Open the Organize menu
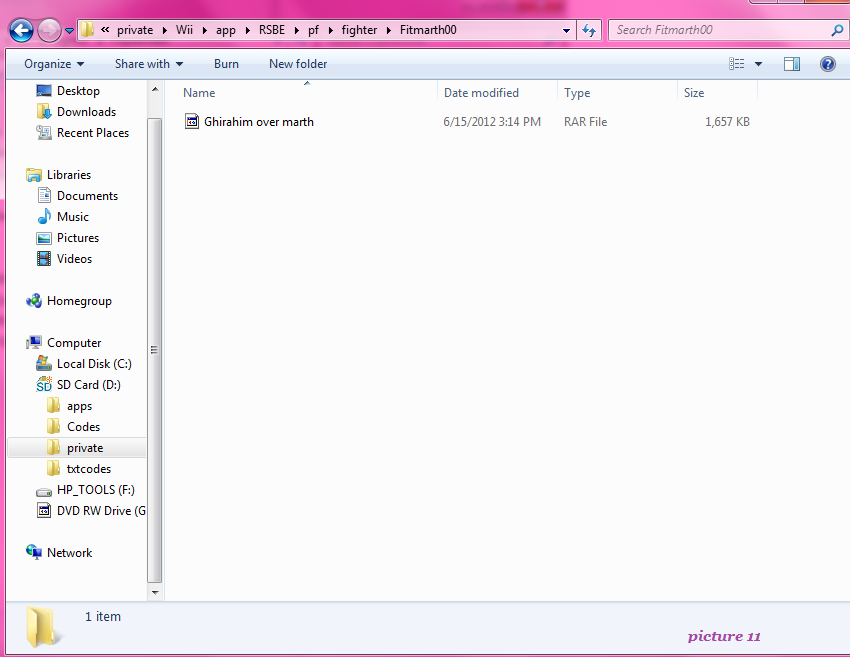This screenshot has width=850, height=657. tap(54, 64)
